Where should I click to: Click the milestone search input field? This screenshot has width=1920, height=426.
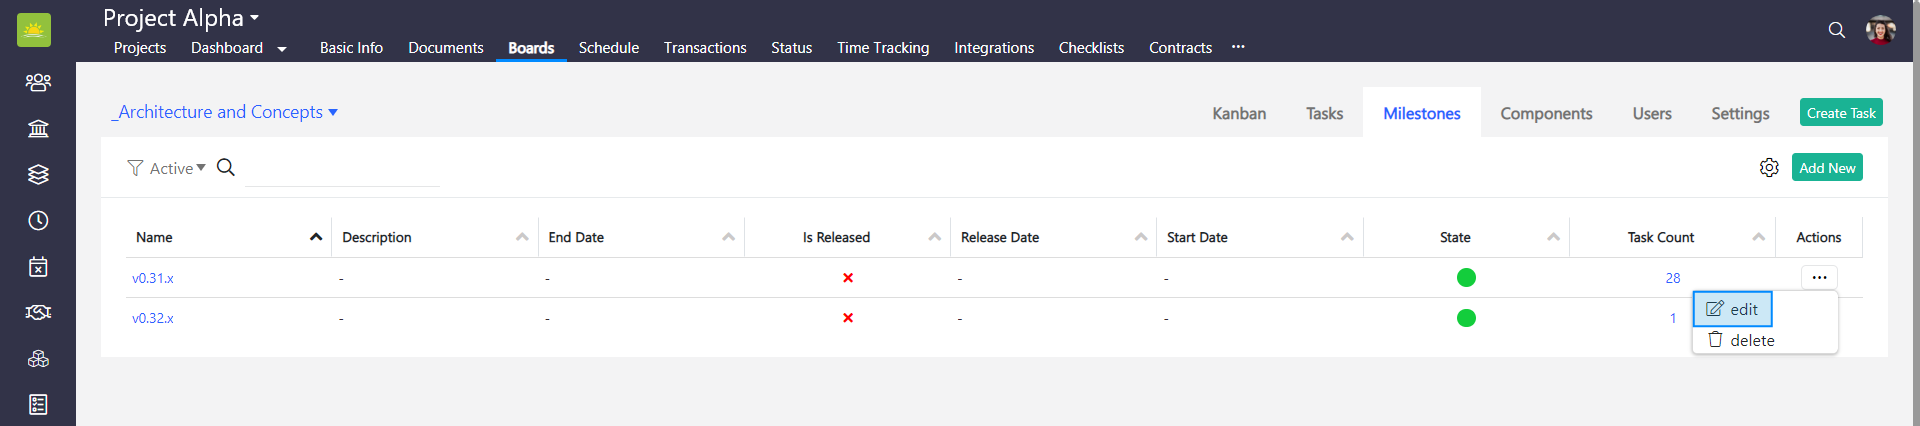pyautogui.click(x=342, y=170)
